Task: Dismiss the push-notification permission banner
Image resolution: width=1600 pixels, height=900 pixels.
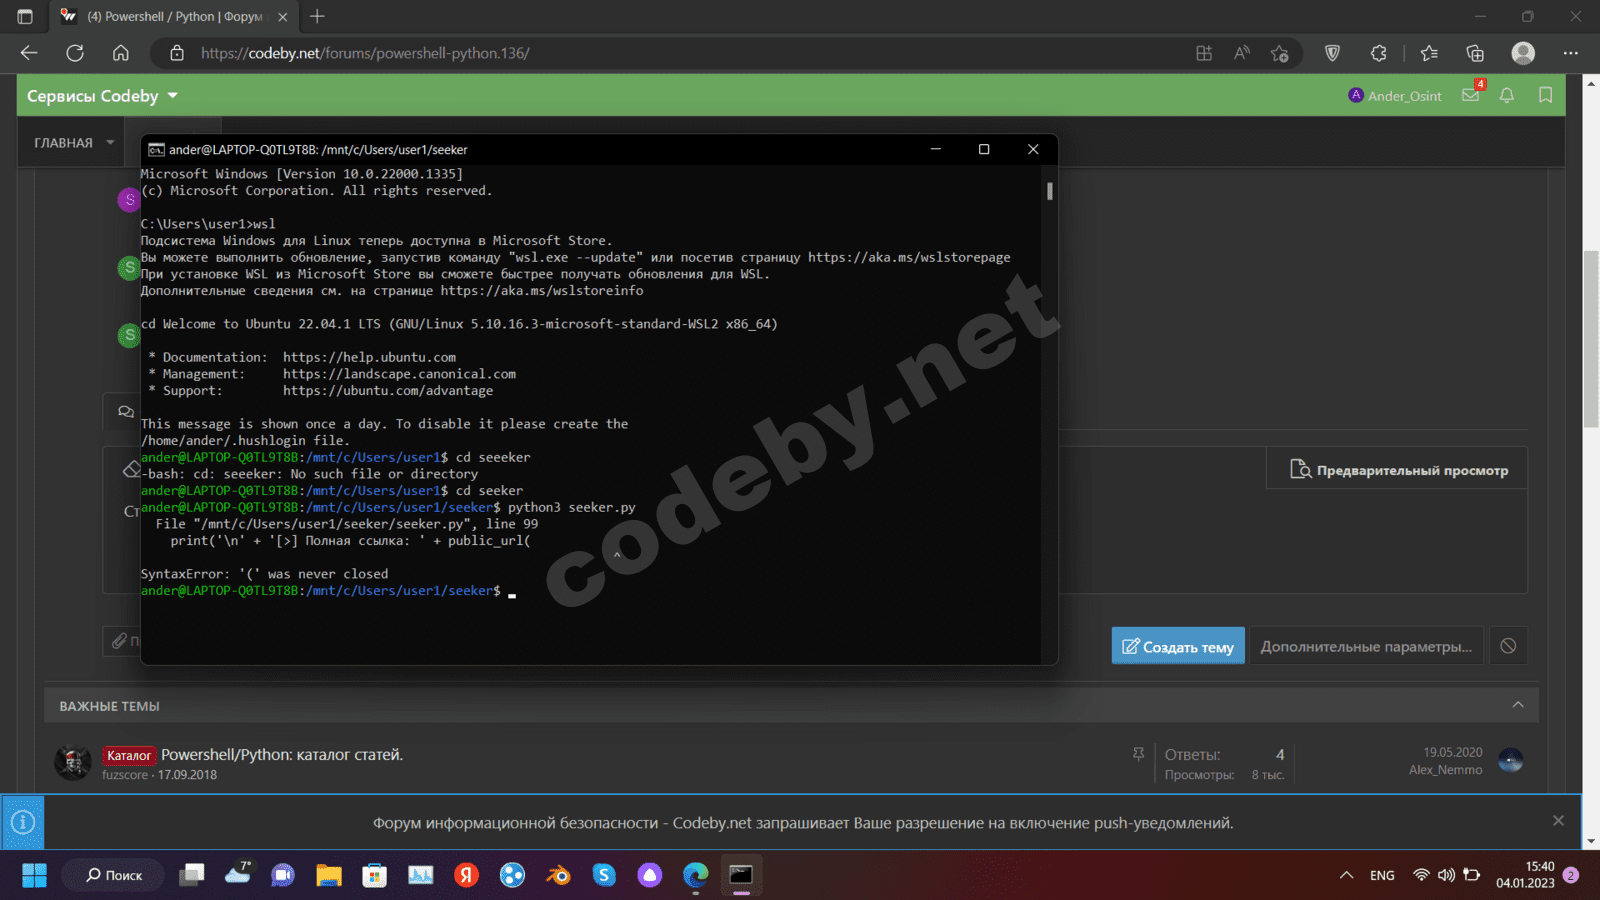Action: pos(1557,821)
